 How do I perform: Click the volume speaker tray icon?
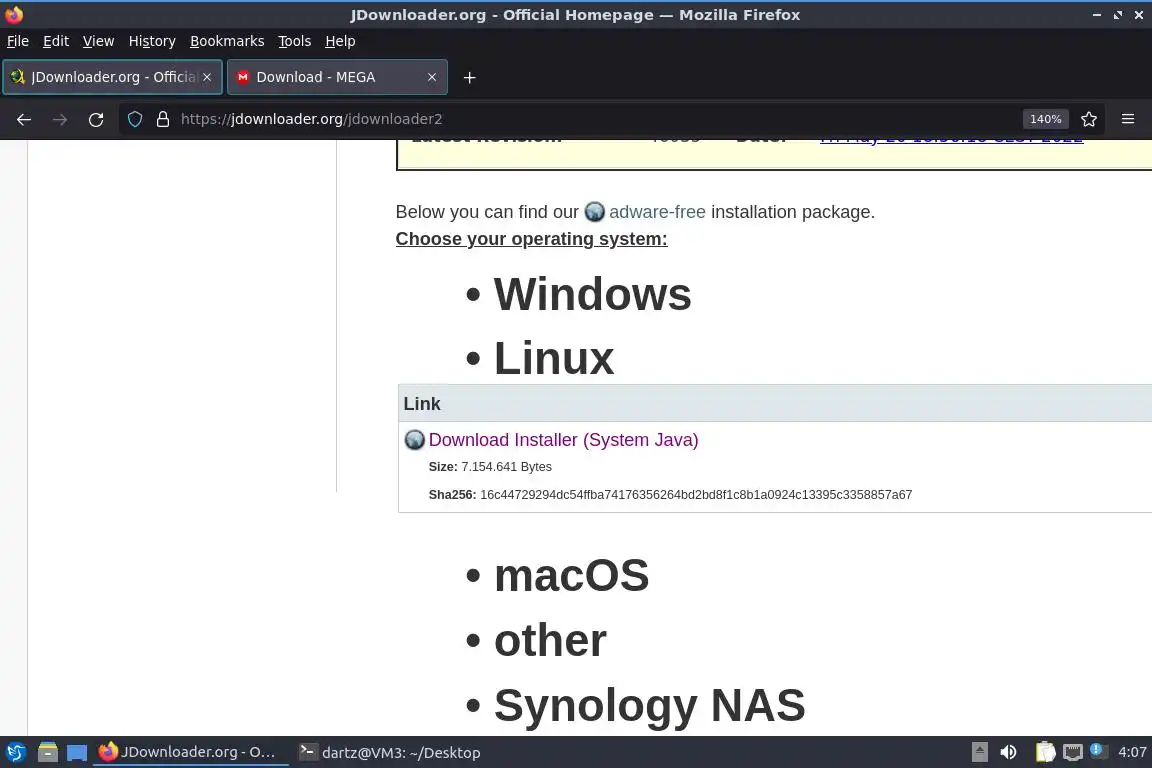(x=1009, y=752)
